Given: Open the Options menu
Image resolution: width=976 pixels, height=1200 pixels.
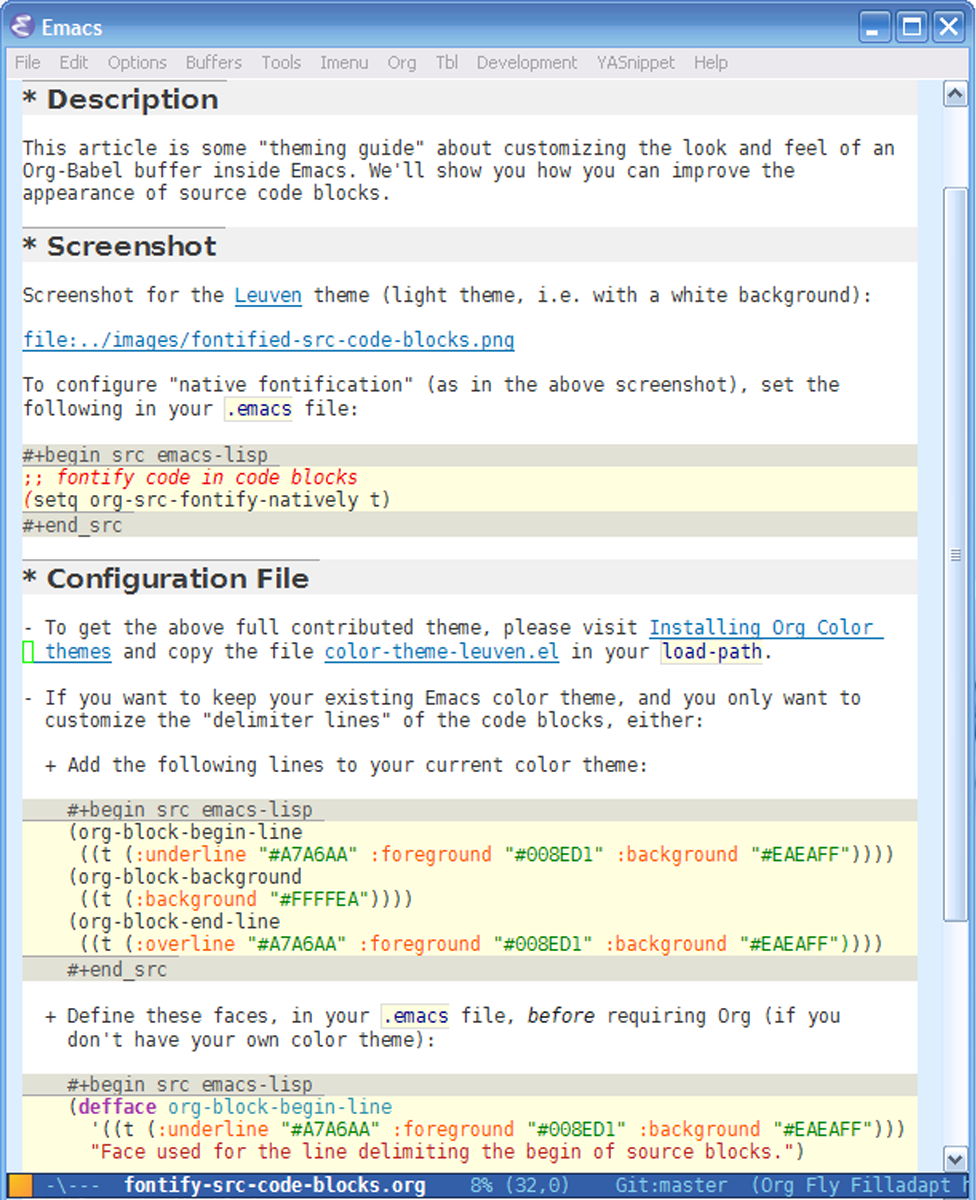Looking at the screenshot, I should (x=137, y=62).
